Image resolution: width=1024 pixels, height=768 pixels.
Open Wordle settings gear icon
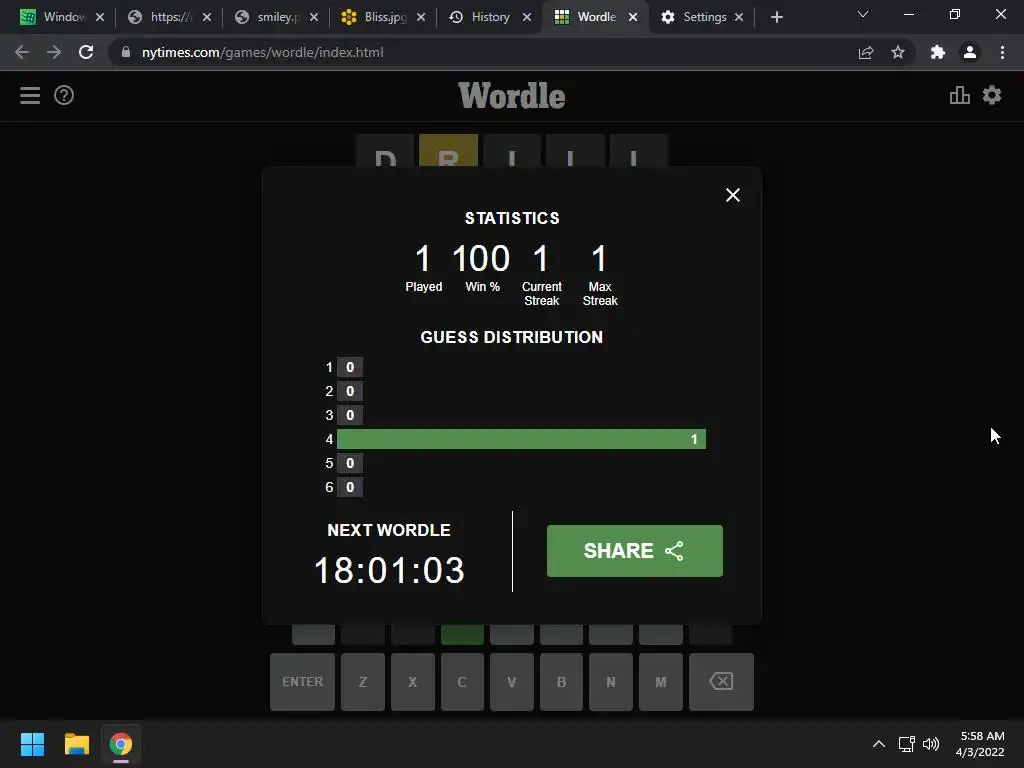pos(992,95)
